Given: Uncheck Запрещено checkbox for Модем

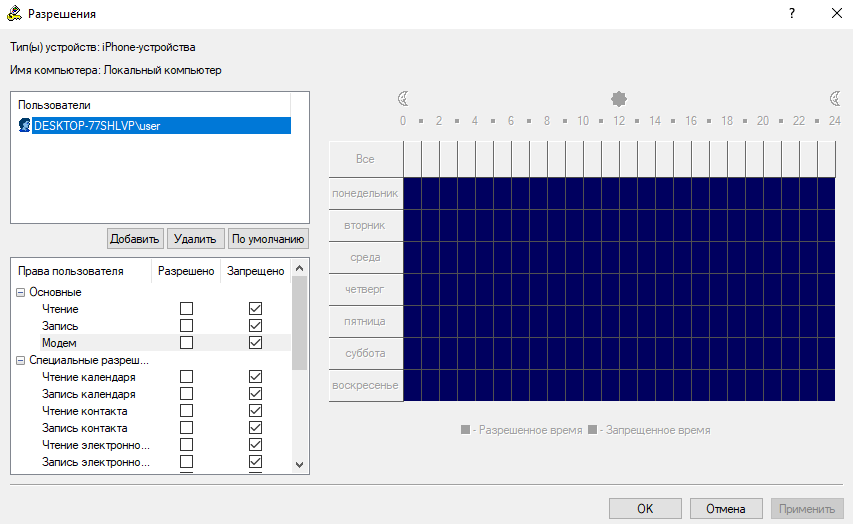Looking at the screenshot, I should [255, 342].
